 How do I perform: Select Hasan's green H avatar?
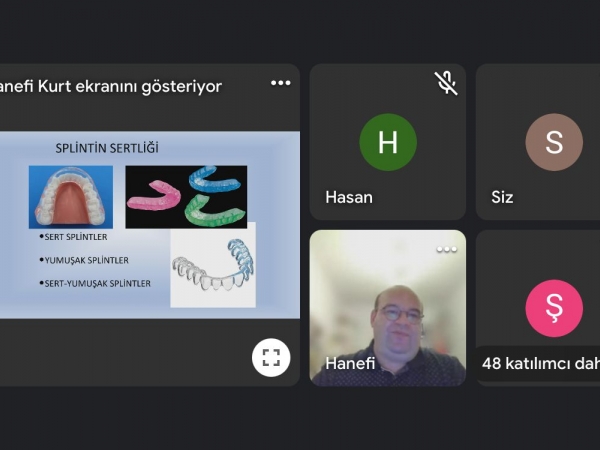(x=388, y=142)
